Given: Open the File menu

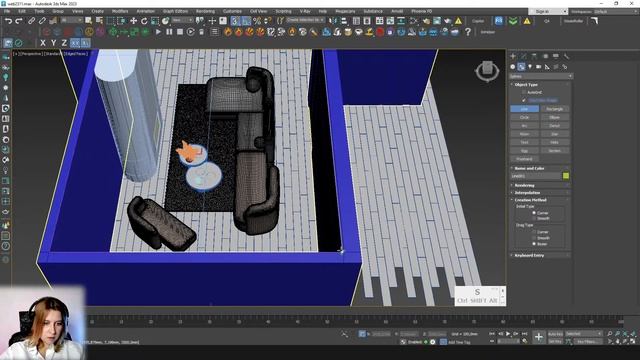Looking at the screenshot, I should 7,11.
